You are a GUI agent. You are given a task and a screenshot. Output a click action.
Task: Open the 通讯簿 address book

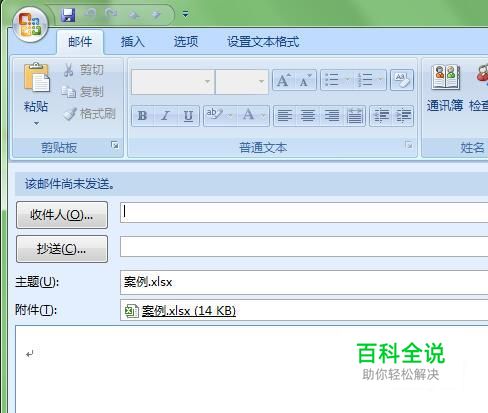tap(445, 88)
